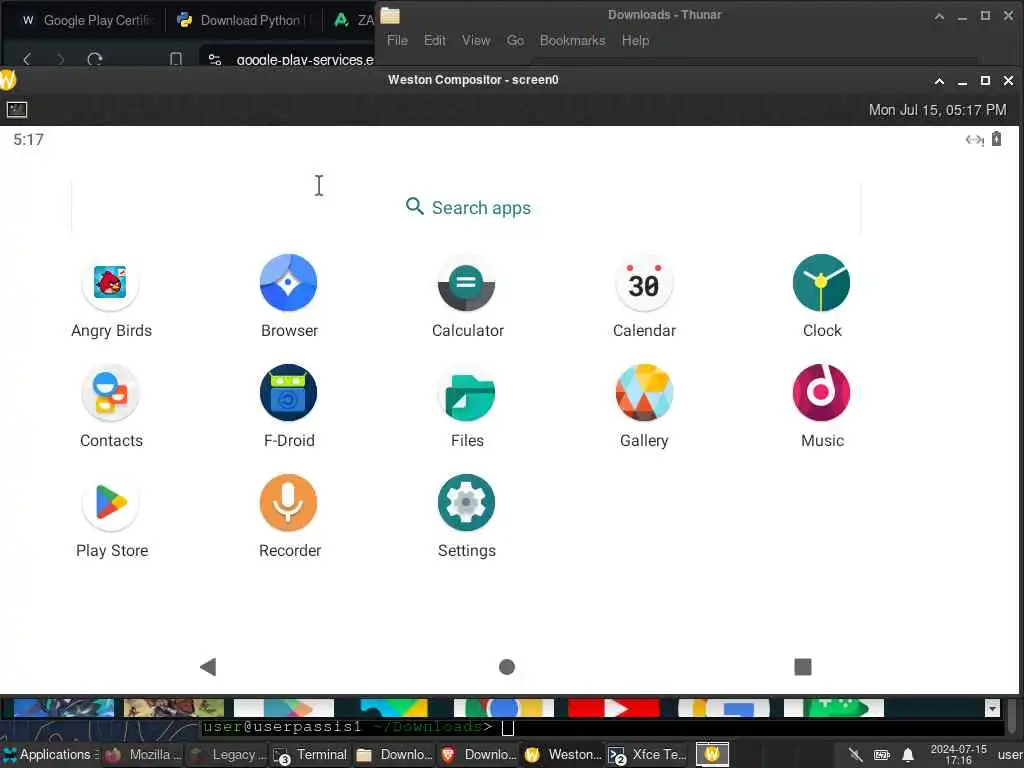The width and height of the screenshot is (1024, 768).
Task: Click the browser reload button
Action: coord(95,59)
